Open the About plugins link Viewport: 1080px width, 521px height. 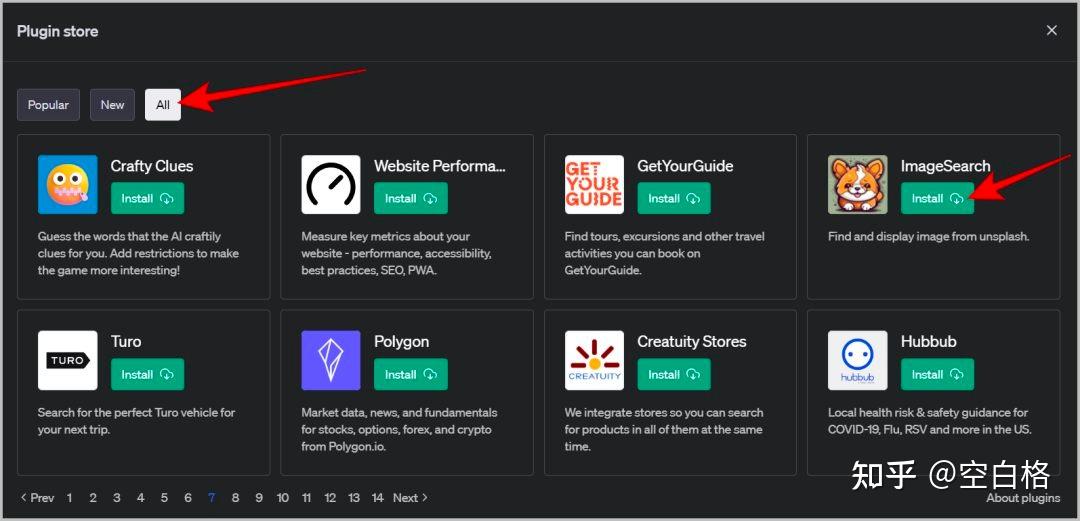[x=1023, y=498]
